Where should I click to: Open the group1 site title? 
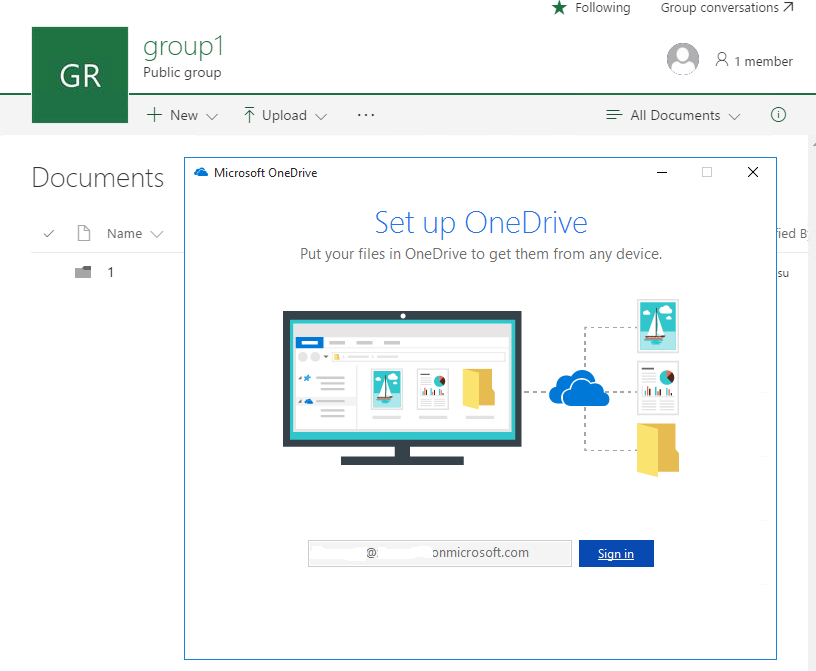(x=183, y=46)
